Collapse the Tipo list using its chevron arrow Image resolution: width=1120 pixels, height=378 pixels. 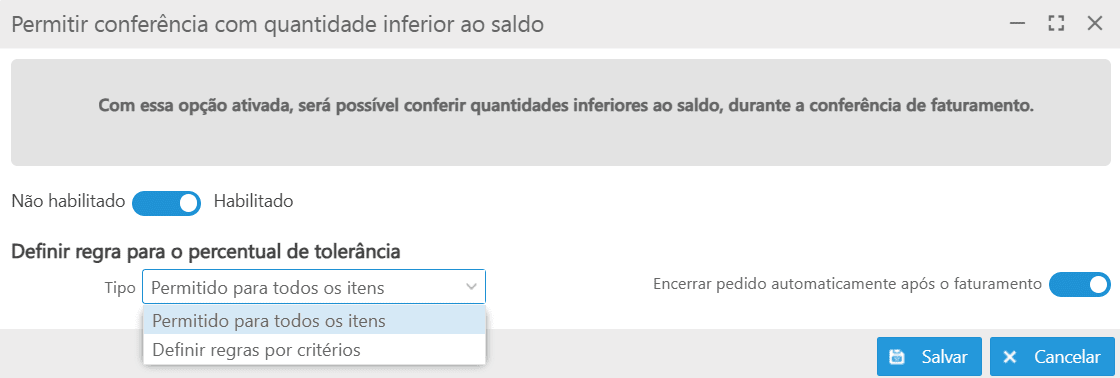click(x=471, y=287)
